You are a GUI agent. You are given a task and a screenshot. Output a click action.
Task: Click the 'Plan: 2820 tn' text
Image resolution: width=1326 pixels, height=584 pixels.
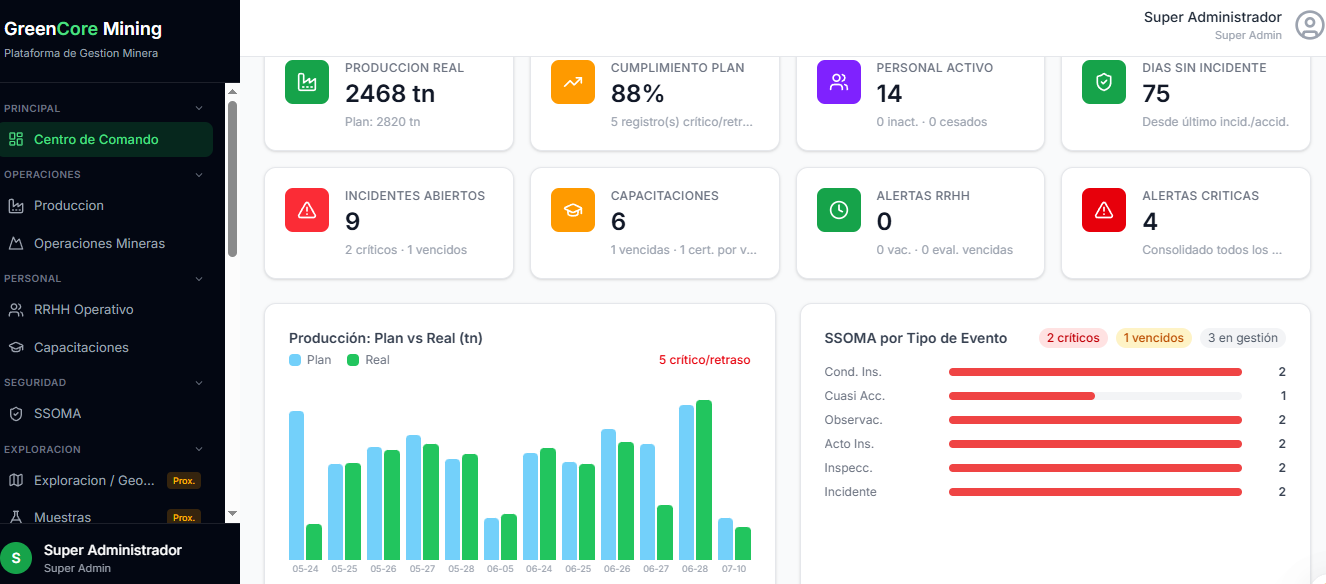coord(383,122)
